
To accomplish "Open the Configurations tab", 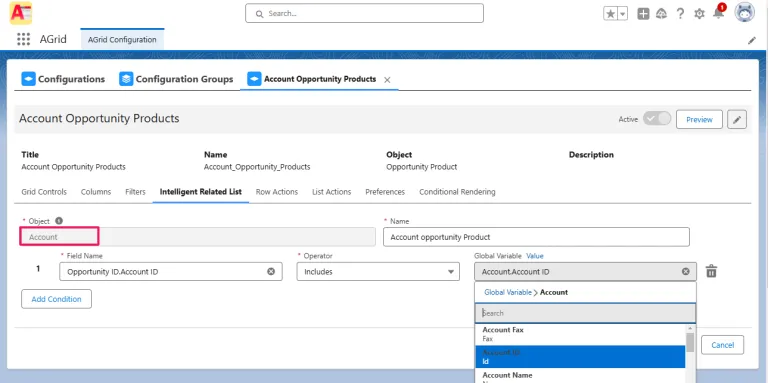I will click(x=63, y=79).
